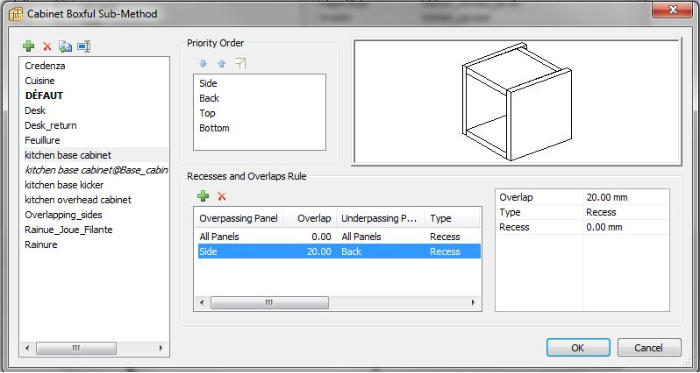700x373 pixels.
Task: Duplicate the selected sub-method
Action: [x=65, y=46]
